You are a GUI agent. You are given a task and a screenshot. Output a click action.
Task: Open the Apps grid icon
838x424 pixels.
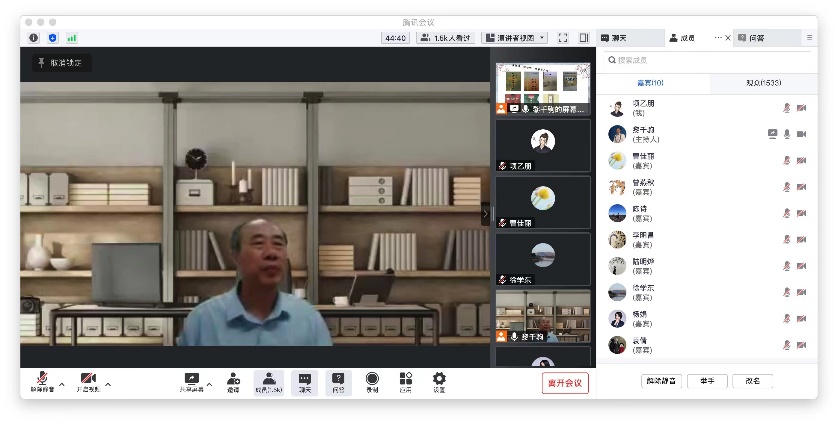405,379
